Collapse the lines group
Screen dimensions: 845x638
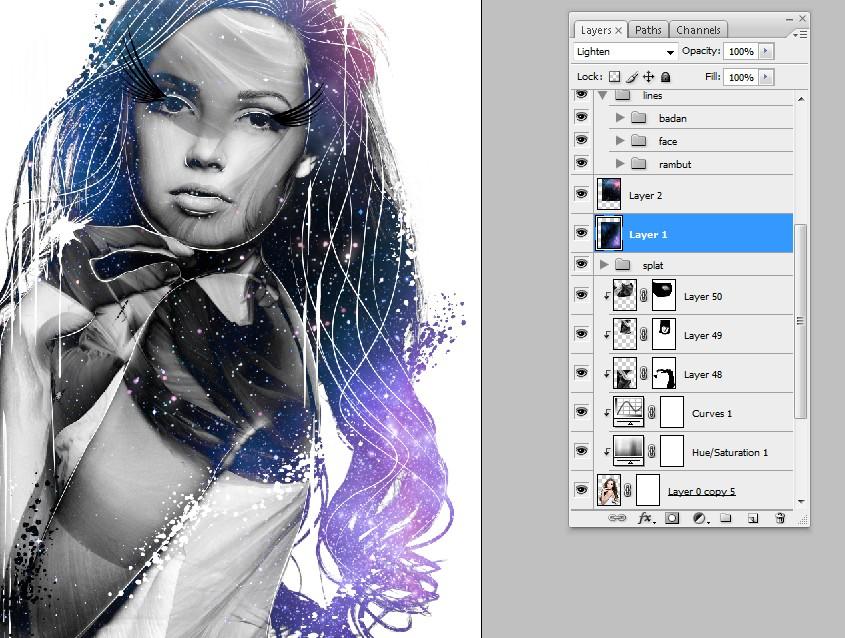pyautogui.click(x=602, y=95)
